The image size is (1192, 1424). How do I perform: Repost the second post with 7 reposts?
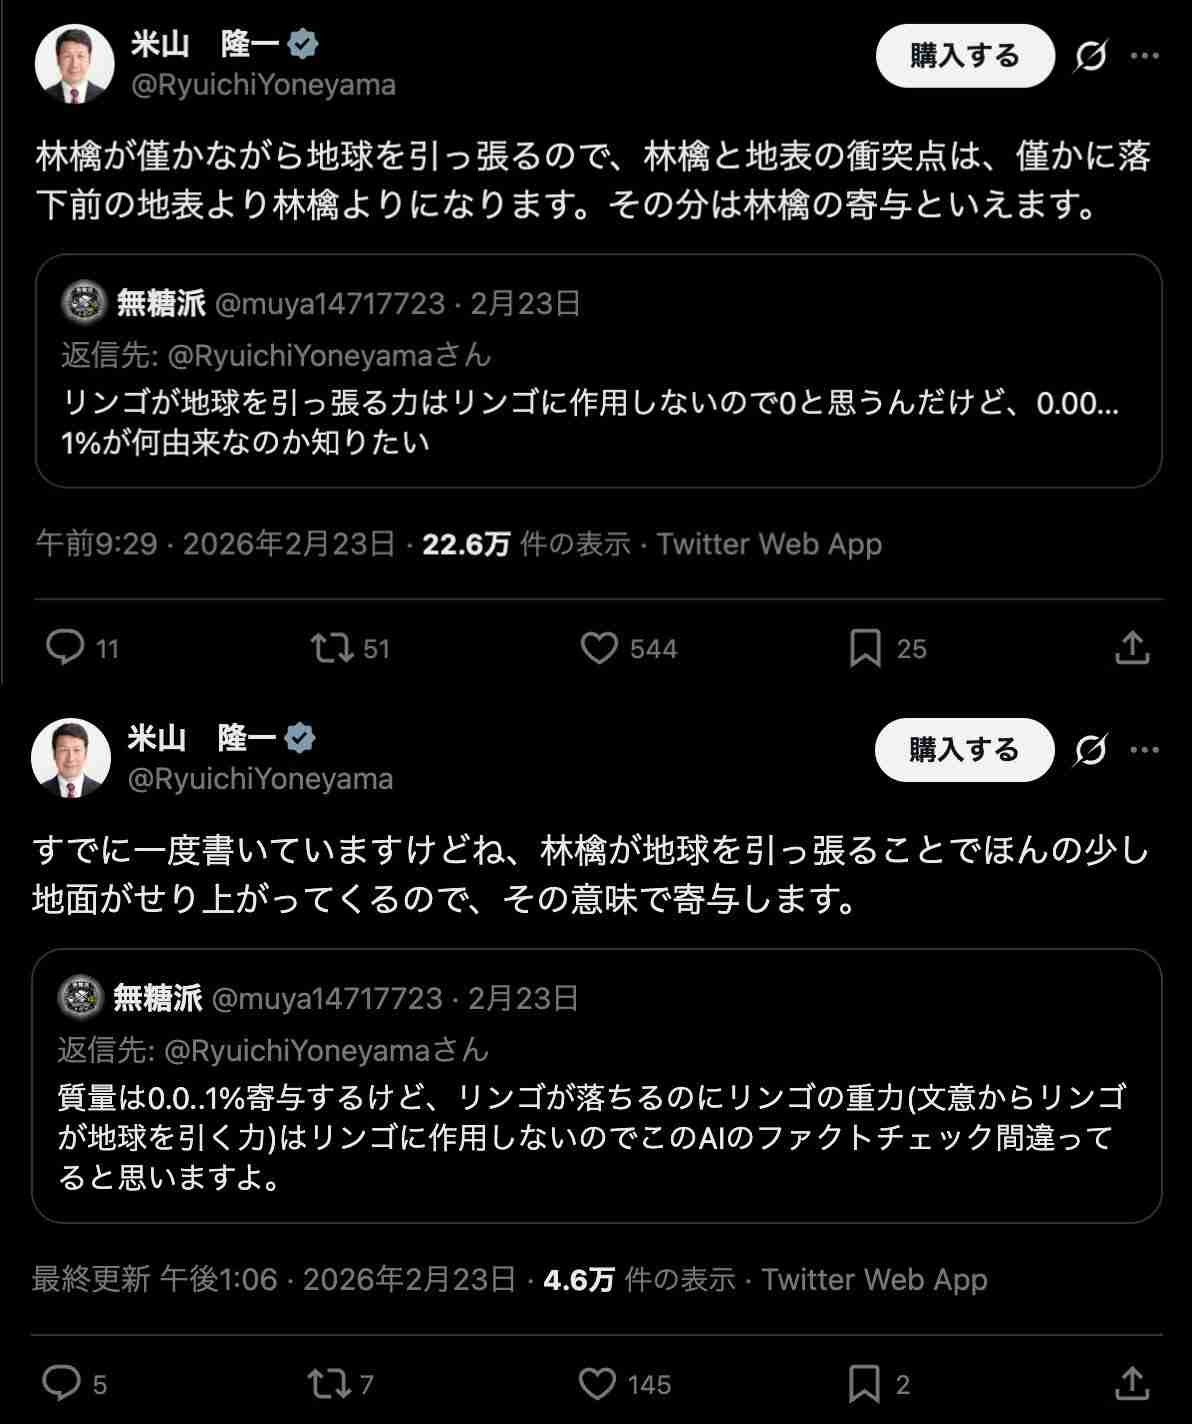tap(328, 1384)
